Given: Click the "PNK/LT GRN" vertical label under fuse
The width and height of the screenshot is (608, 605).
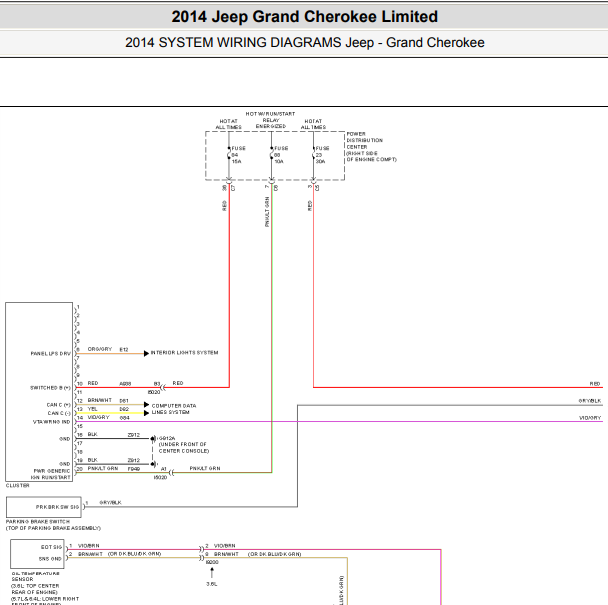Looking at the screenshot, I should [x=267, y=212].
